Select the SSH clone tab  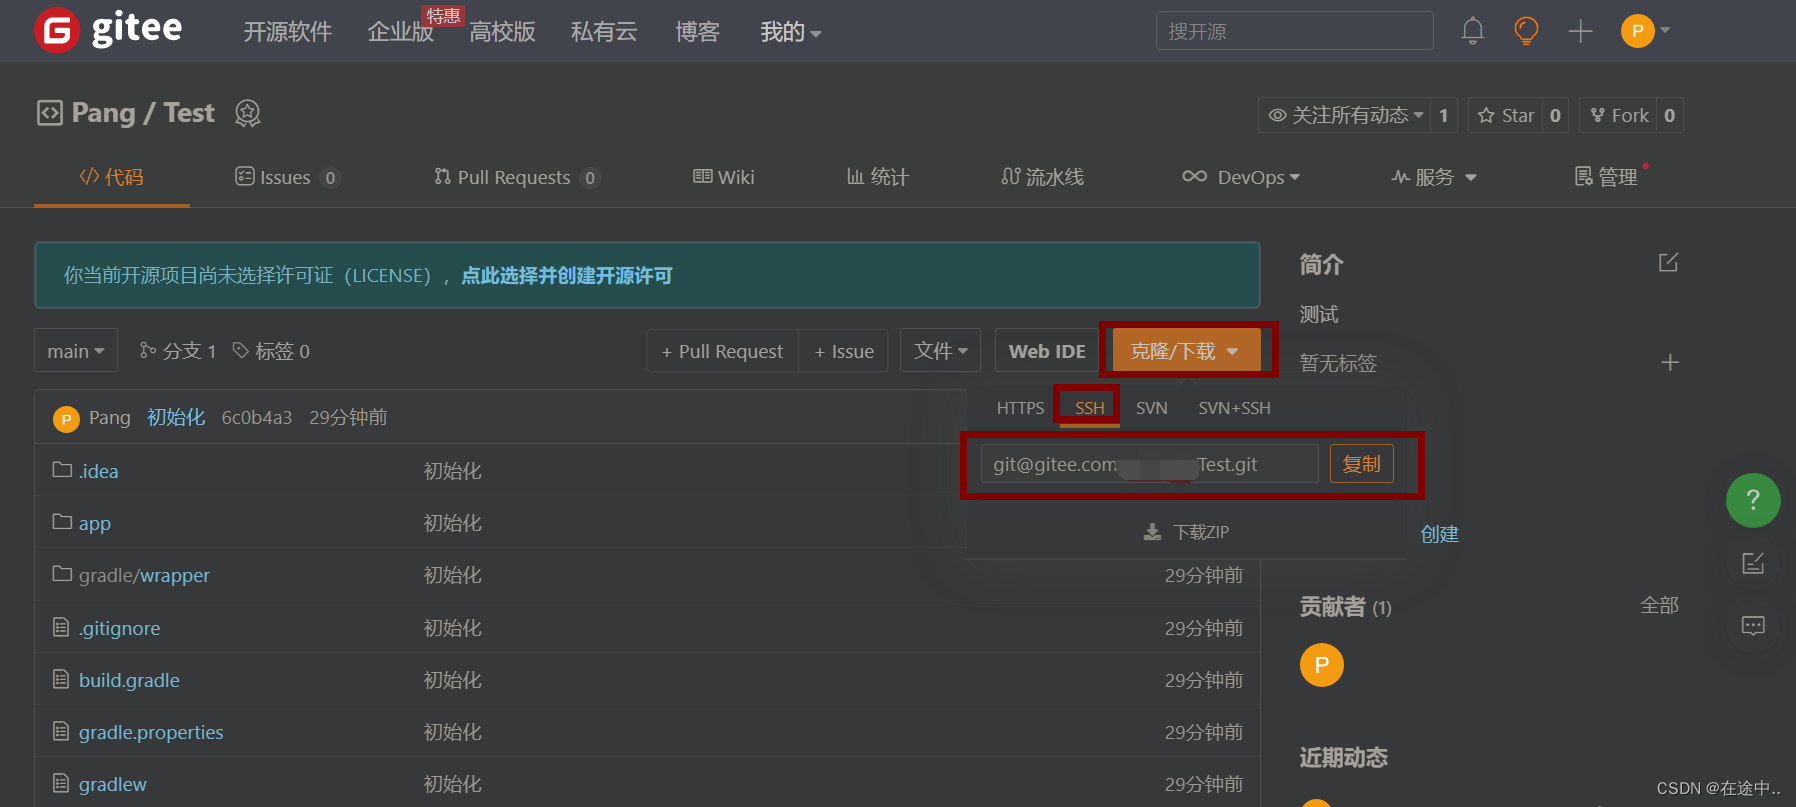point(1090,408)
